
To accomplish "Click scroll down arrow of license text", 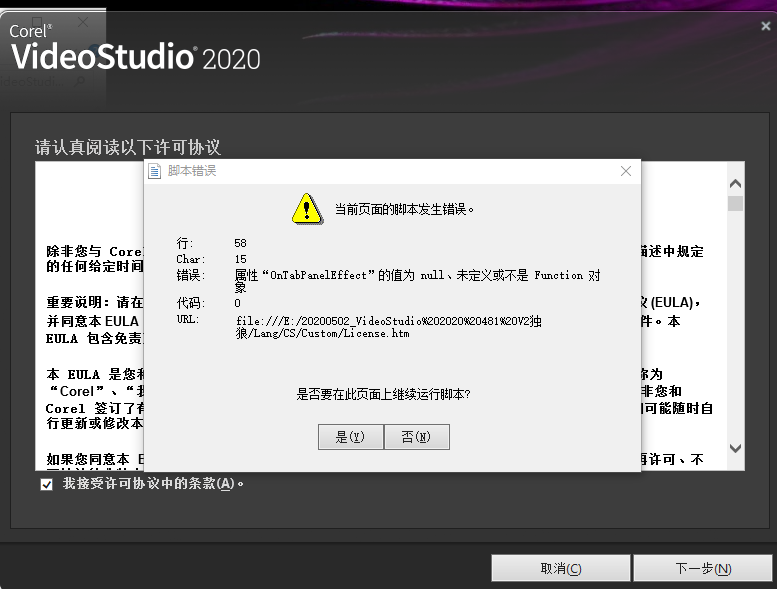I will point(735,448).
